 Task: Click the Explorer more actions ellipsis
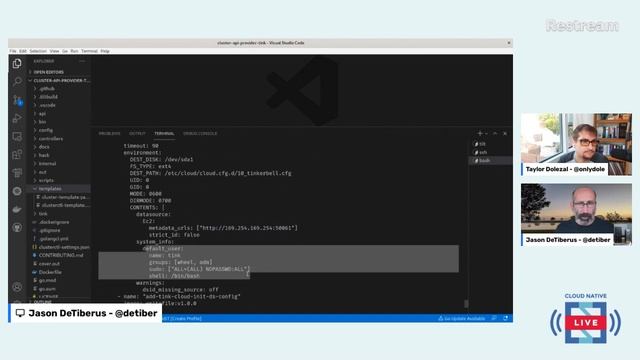[82, 61]
